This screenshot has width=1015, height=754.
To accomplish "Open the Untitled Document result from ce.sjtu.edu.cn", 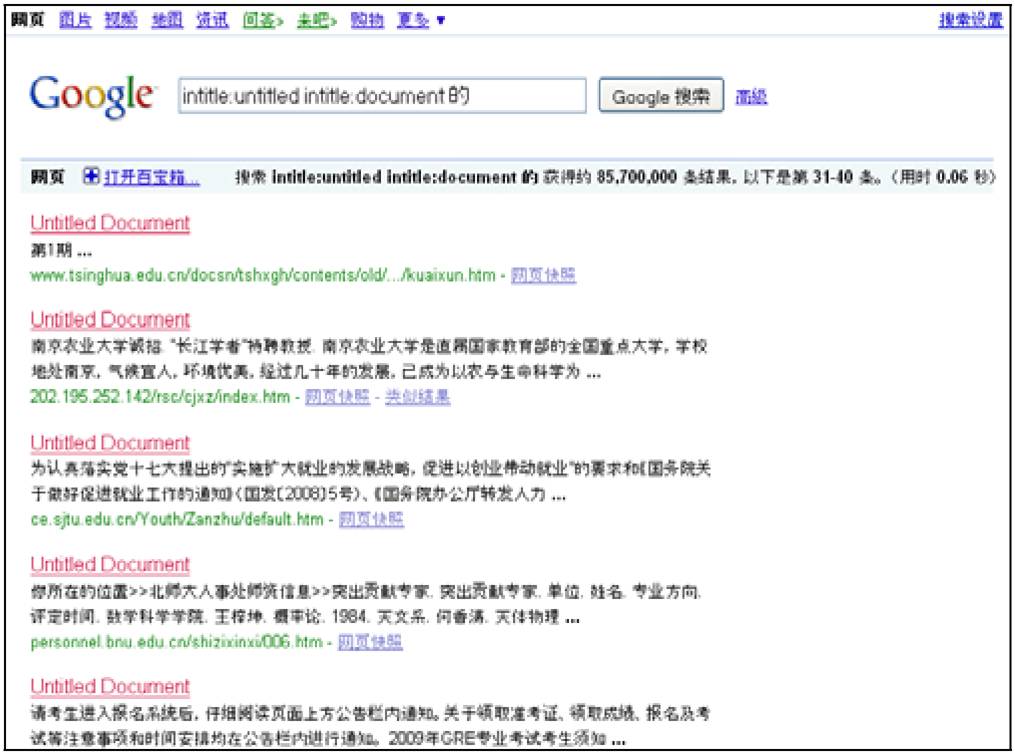I will click(110, 443).
